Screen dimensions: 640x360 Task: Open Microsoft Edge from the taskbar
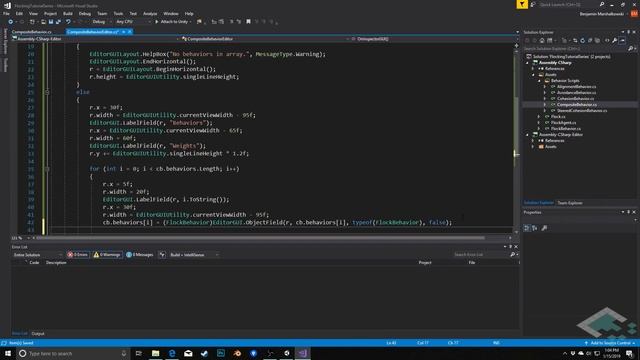click(x=172, y=353)
